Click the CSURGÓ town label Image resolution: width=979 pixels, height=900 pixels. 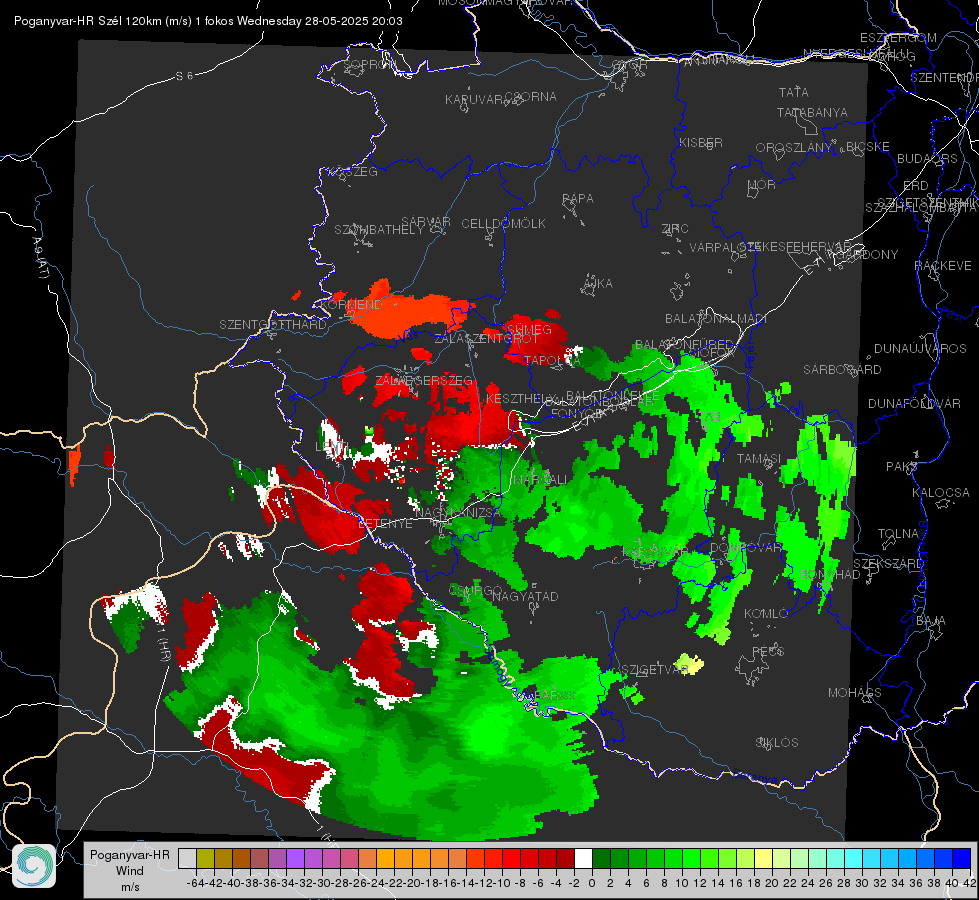476,591
